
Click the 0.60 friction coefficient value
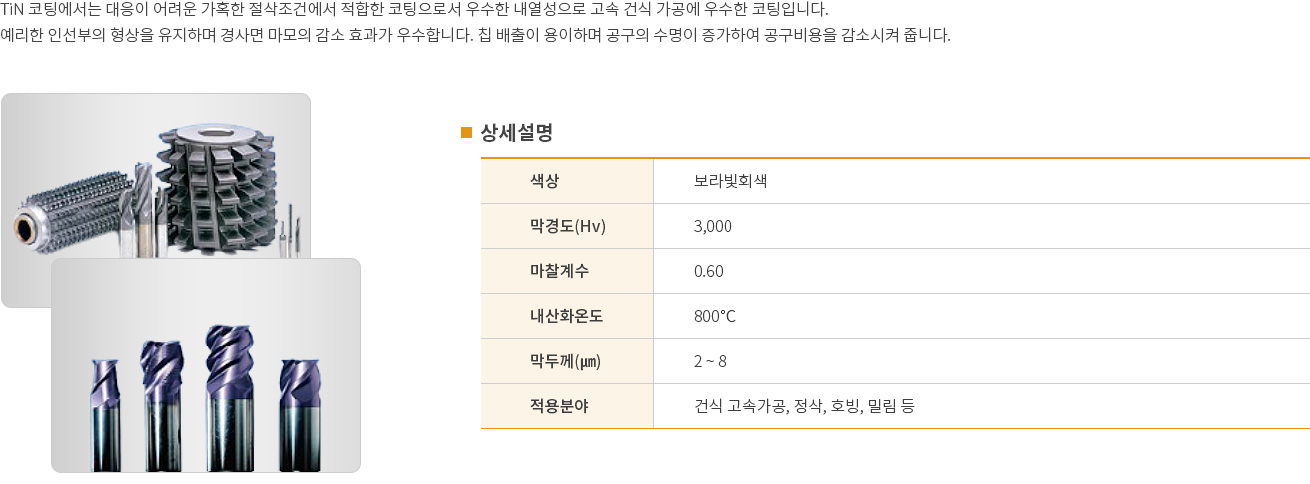708,271
